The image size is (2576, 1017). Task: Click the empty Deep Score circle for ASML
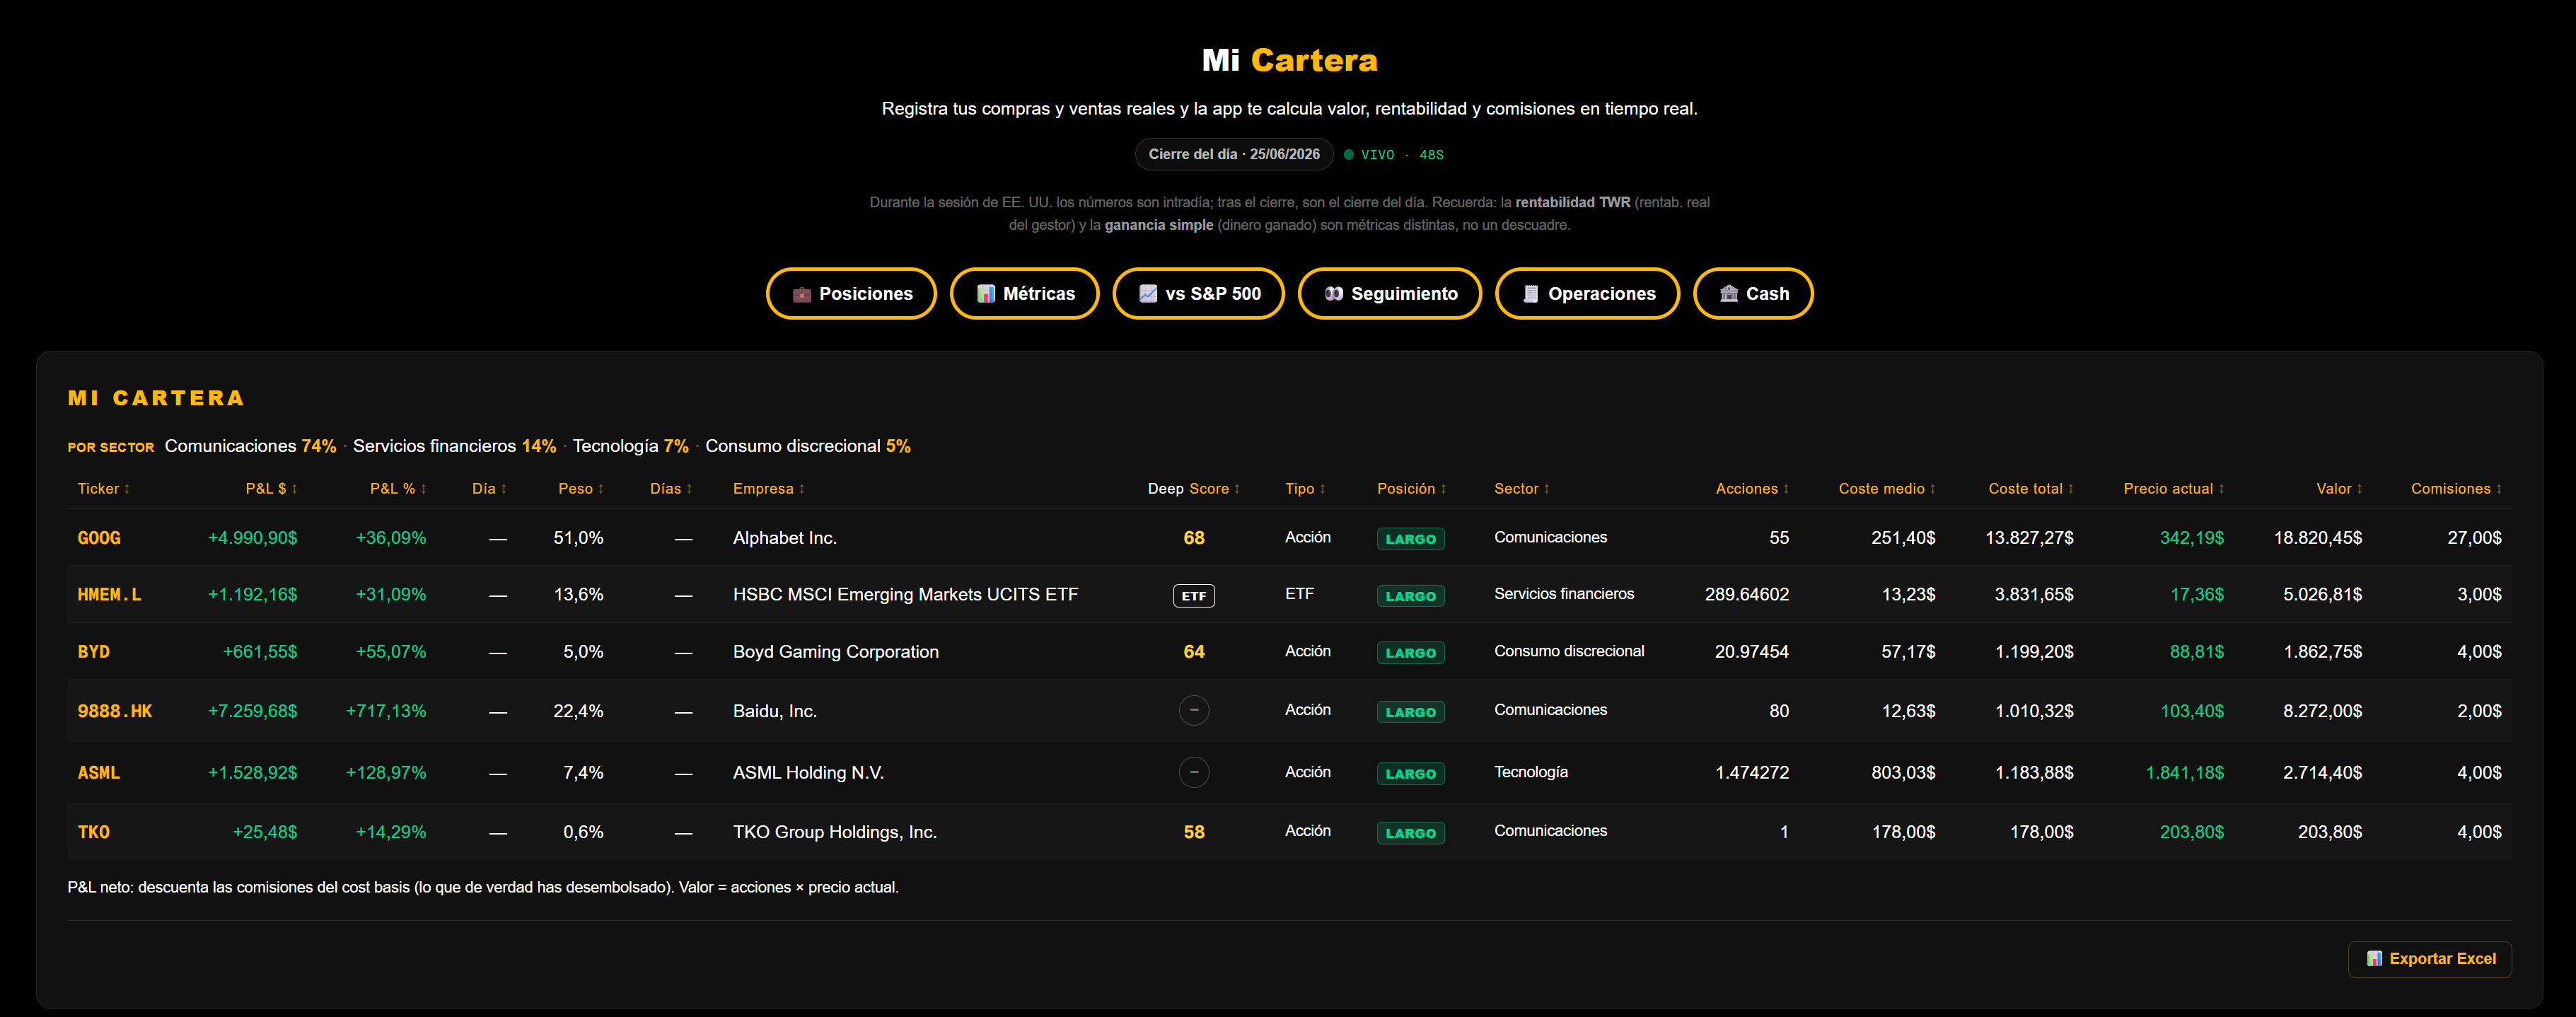1194,773
